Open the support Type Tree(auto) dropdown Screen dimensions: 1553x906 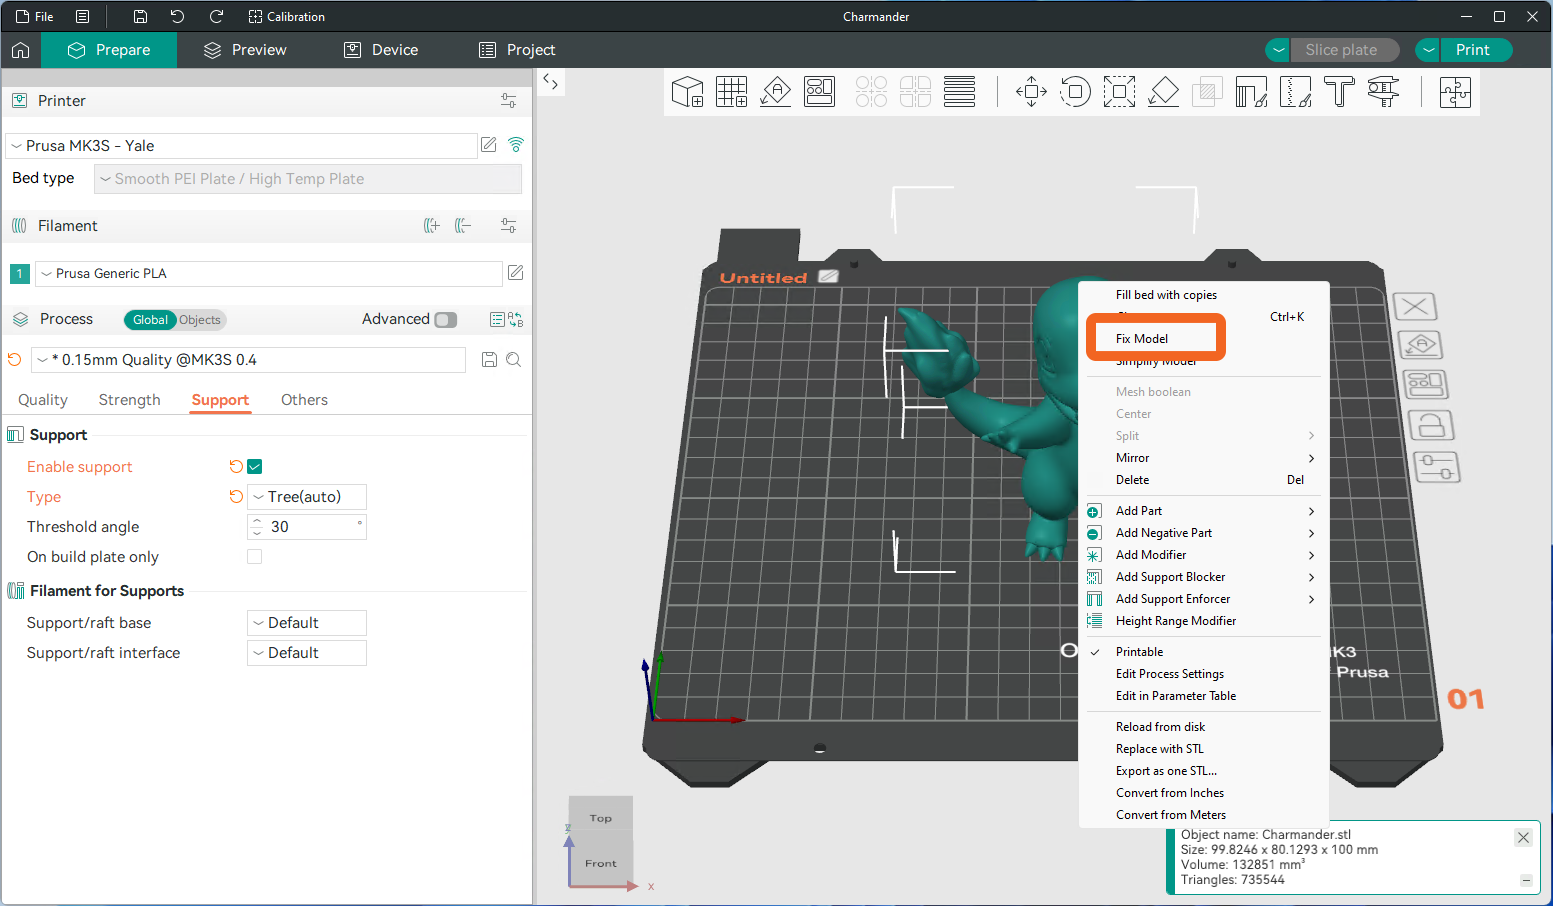pos(307,497)
